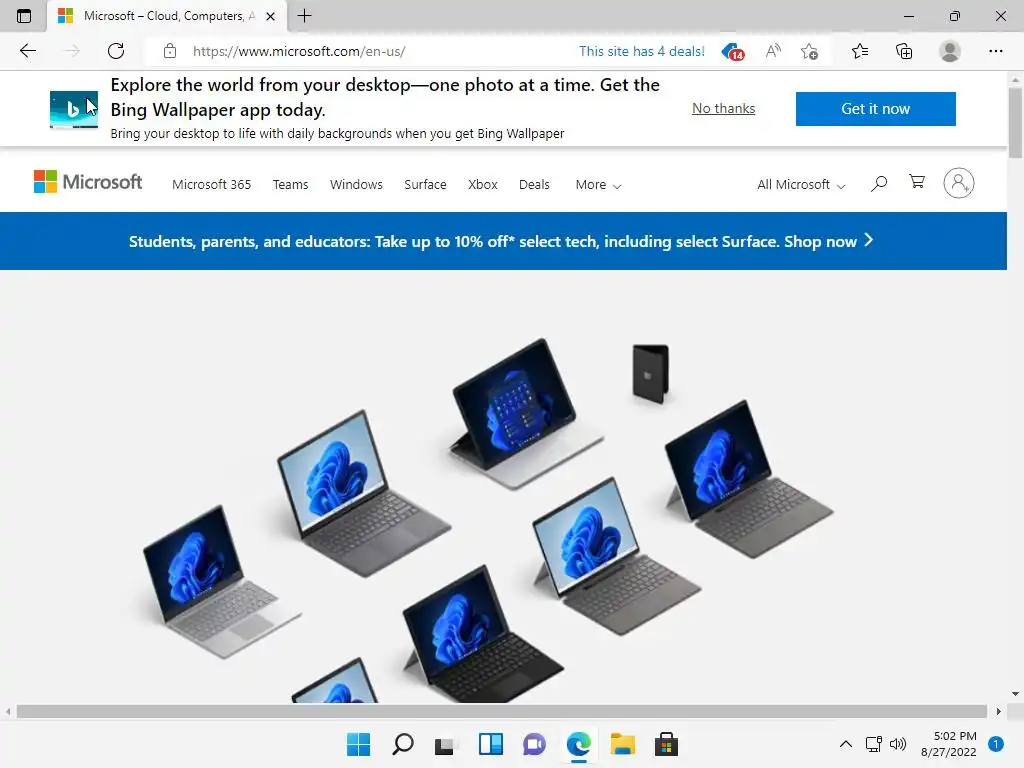This screenshot has height=768, width=1024.
Task: Open the Collections icon
Action: tap(904, 51)
